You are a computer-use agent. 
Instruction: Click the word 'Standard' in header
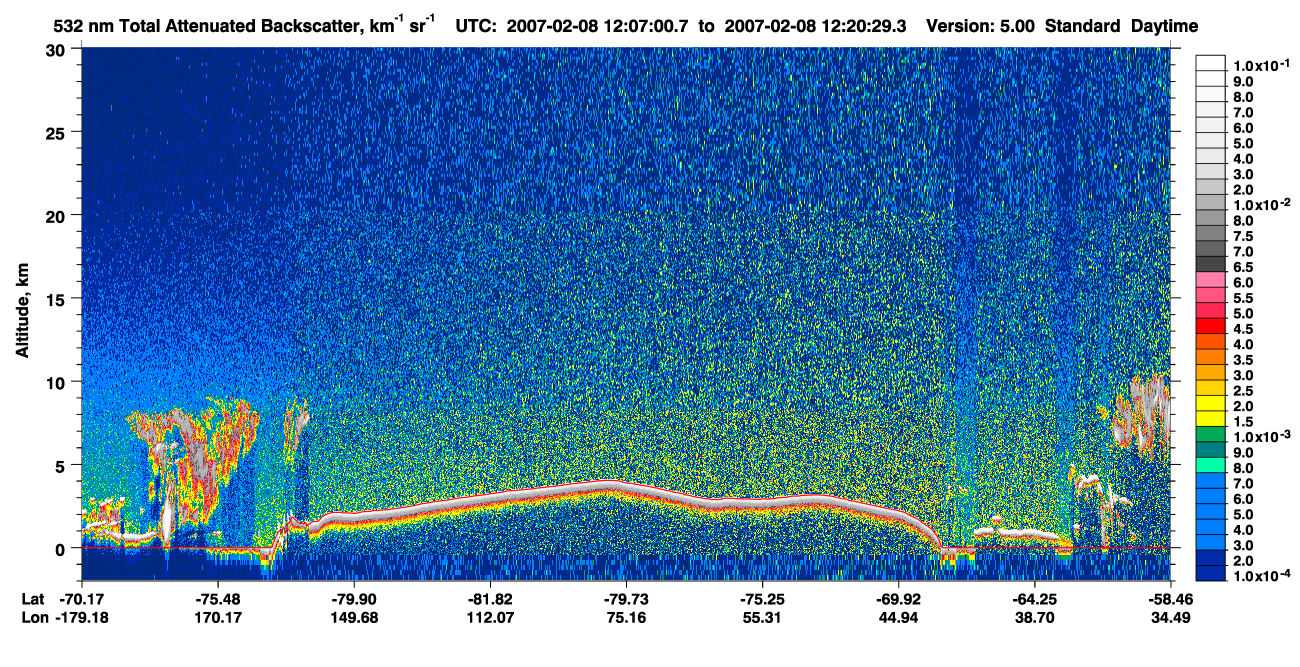[1084, 26]
